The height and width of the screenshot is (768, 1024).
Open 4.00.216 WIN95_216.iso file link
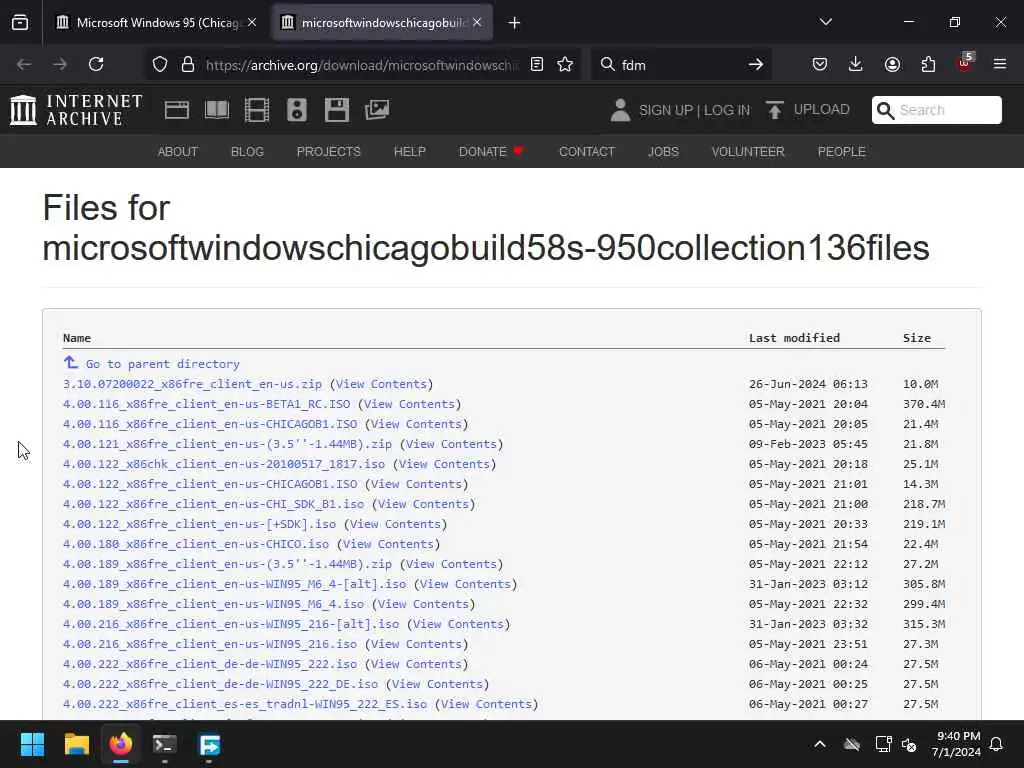pyautogui.click(x=210, y=644)
